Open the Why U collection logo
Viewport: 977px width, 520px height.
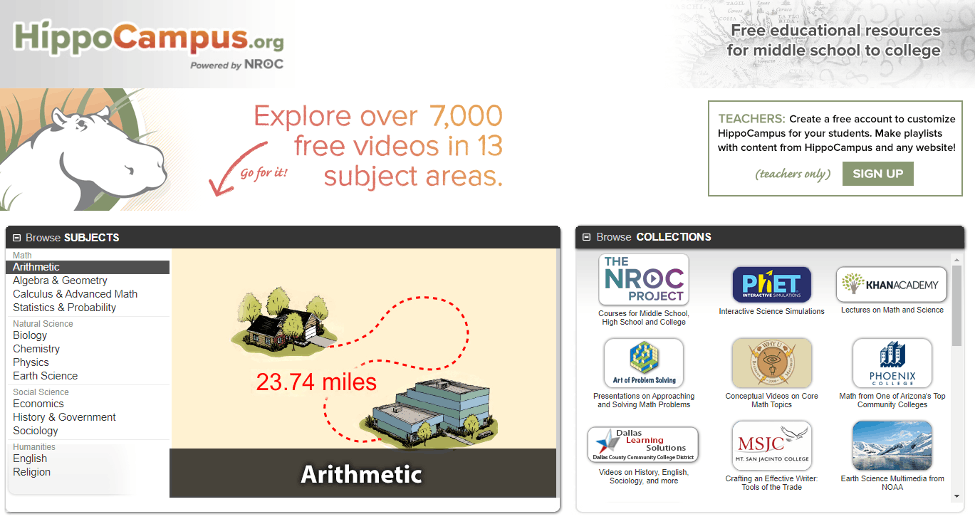tap(771, 363)
